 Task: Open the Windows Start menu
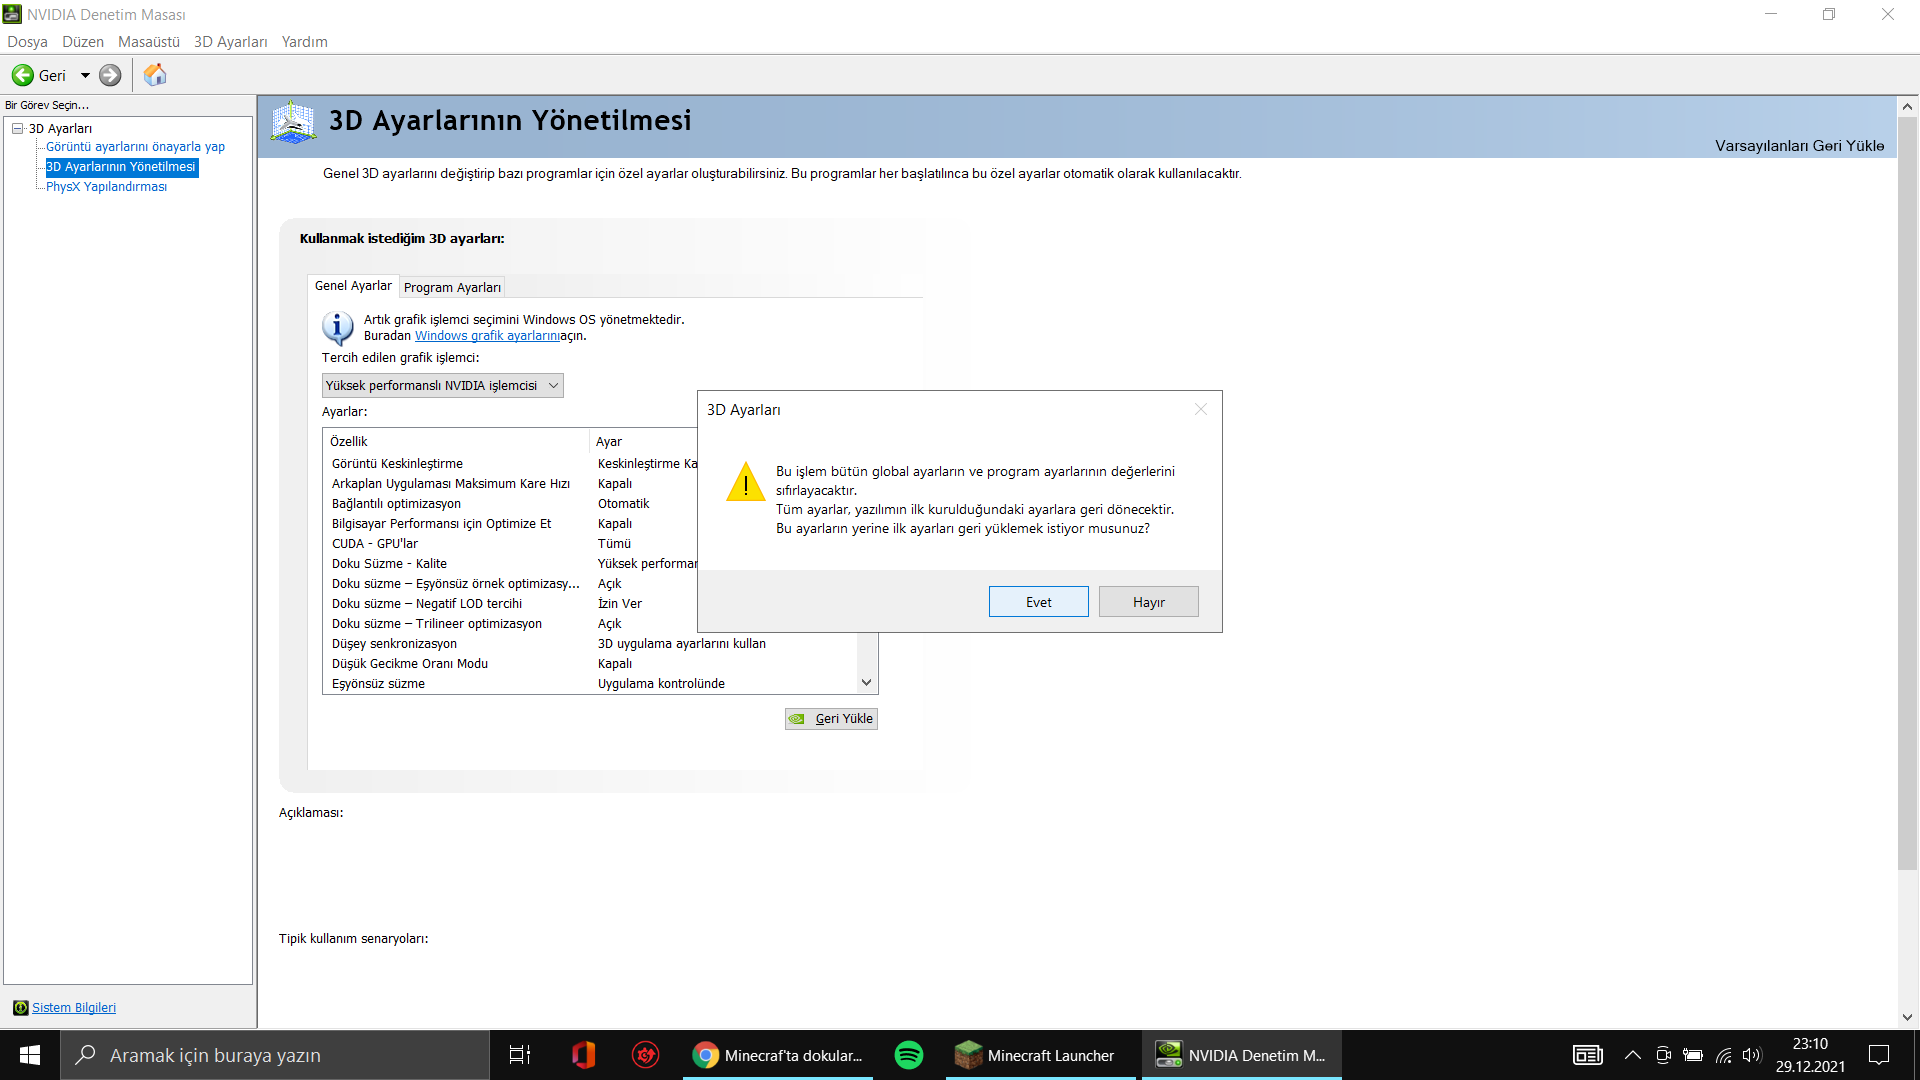point(30,1055)
